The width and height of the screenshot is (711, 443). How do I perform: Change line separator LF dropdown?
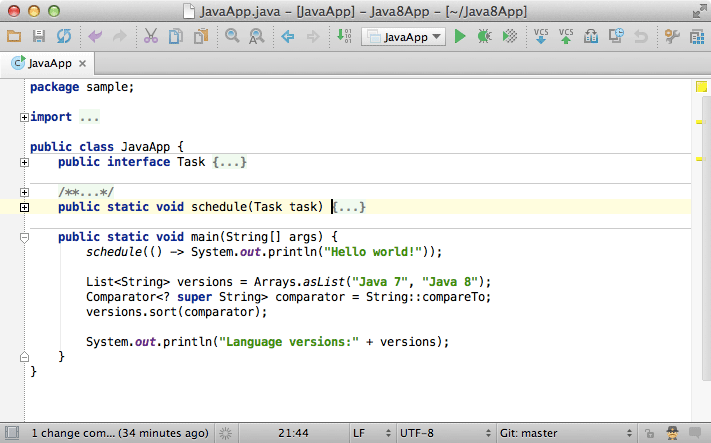pos(372,433)
